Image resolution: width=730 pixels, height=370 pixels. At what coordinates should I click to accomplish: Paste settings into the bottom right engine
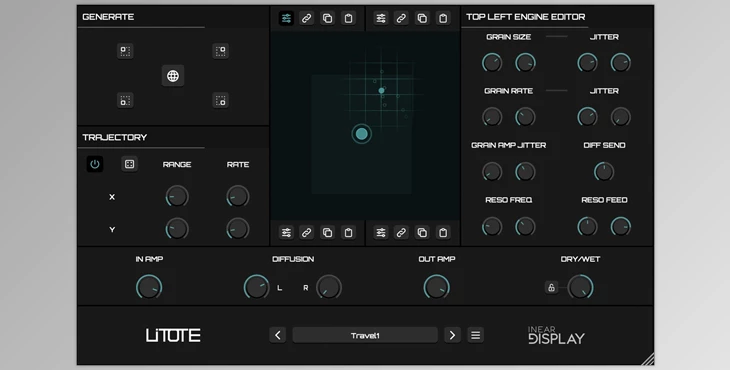(443, 232)
